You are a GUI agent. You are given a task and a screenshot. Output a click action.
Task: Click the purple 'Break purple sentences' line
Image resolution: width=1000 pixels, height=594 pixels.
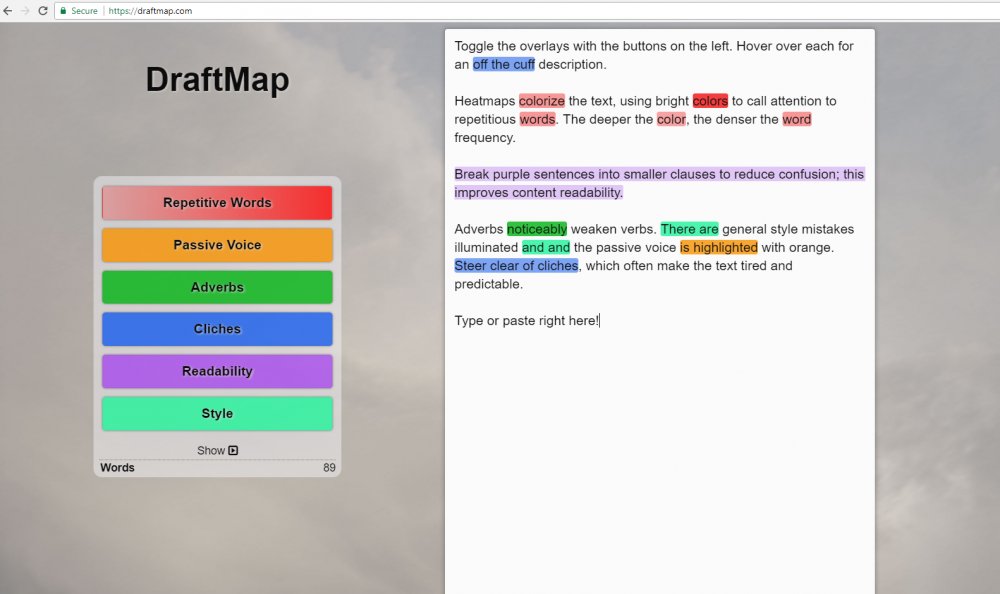coord(659,174)
